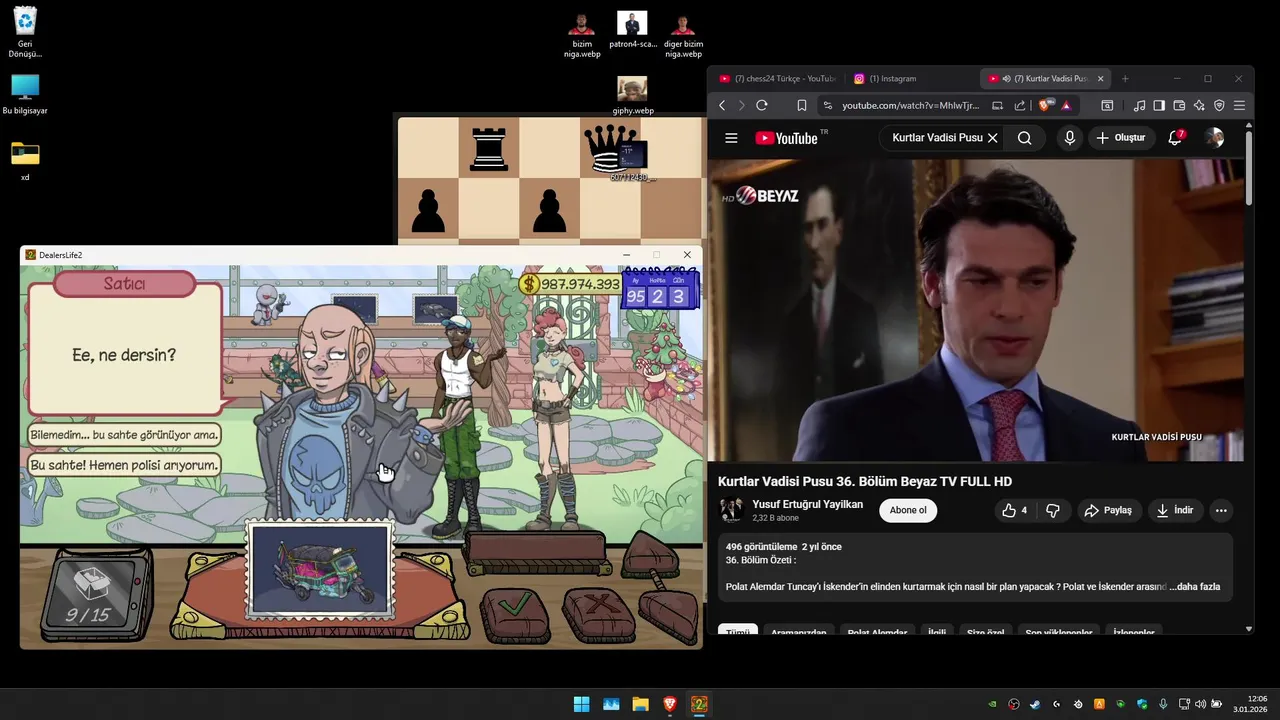The height and width of the screenshot is (720, 1280).
Task: Open Leo AI sparkle icon
Action: coord(1199,105)
